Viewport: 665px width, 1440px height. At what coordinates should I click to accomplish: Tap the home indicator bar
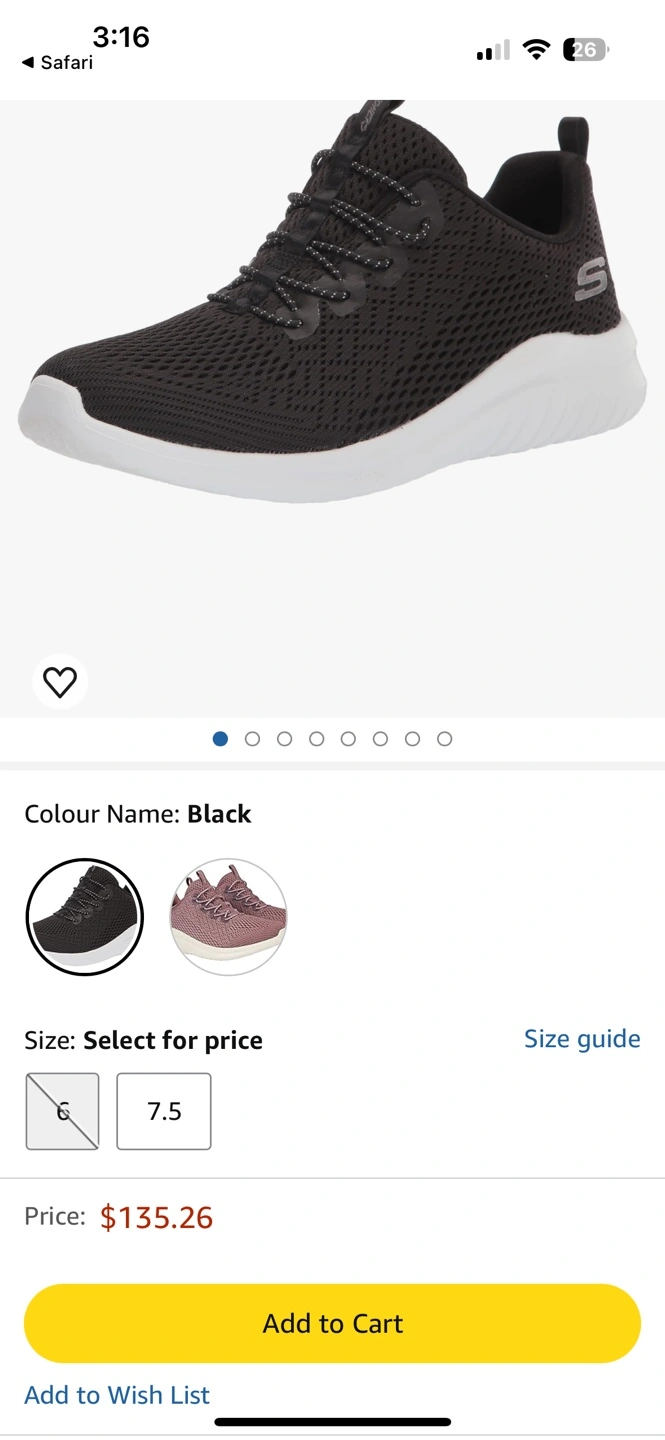point(332,1422)
